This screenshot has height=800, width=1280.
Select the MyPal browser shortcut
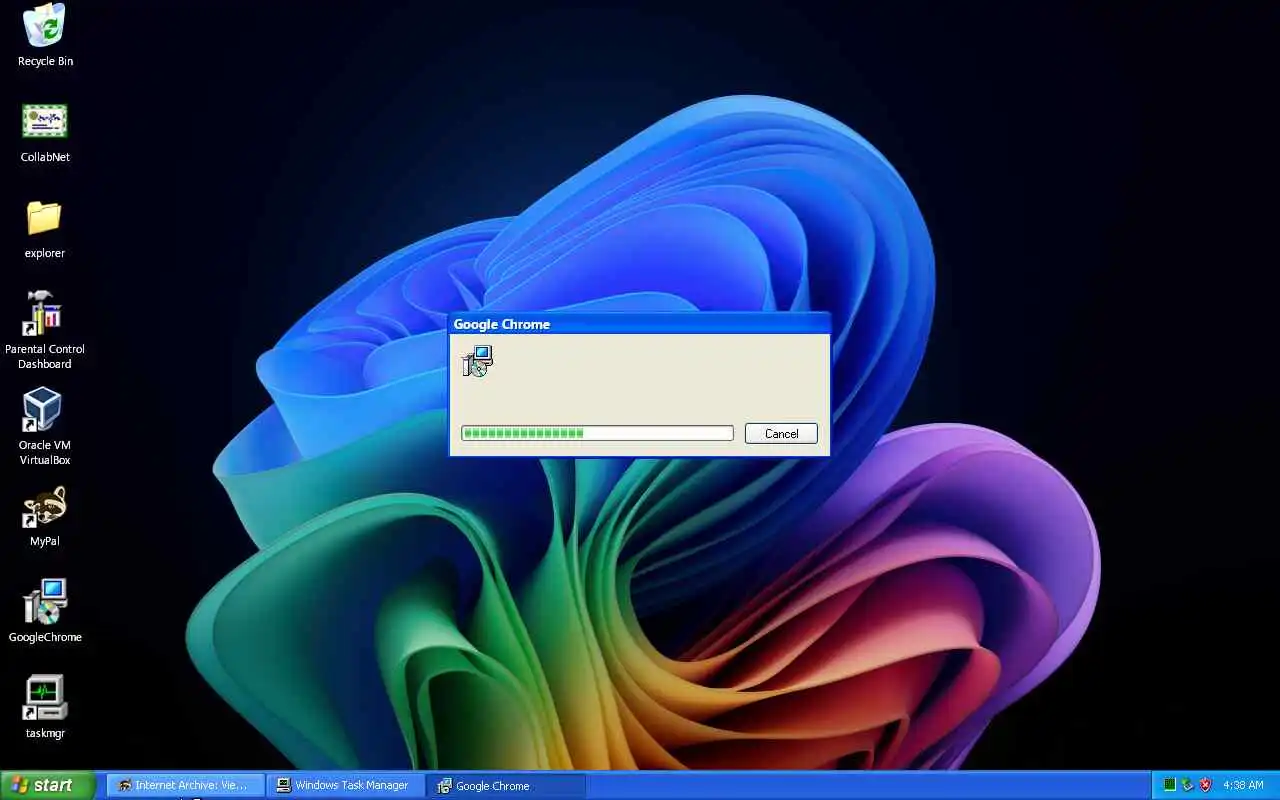point(45,517)
